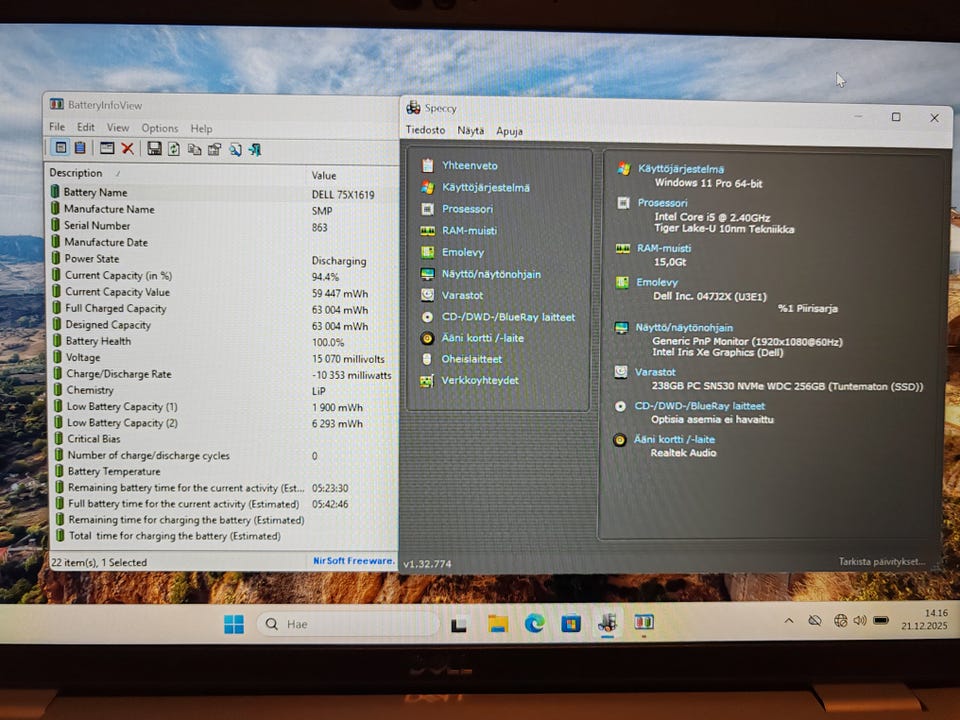Open the Tiedosto menu in Speccy
Screen dimensions: 960x720
tap(426, 130)
